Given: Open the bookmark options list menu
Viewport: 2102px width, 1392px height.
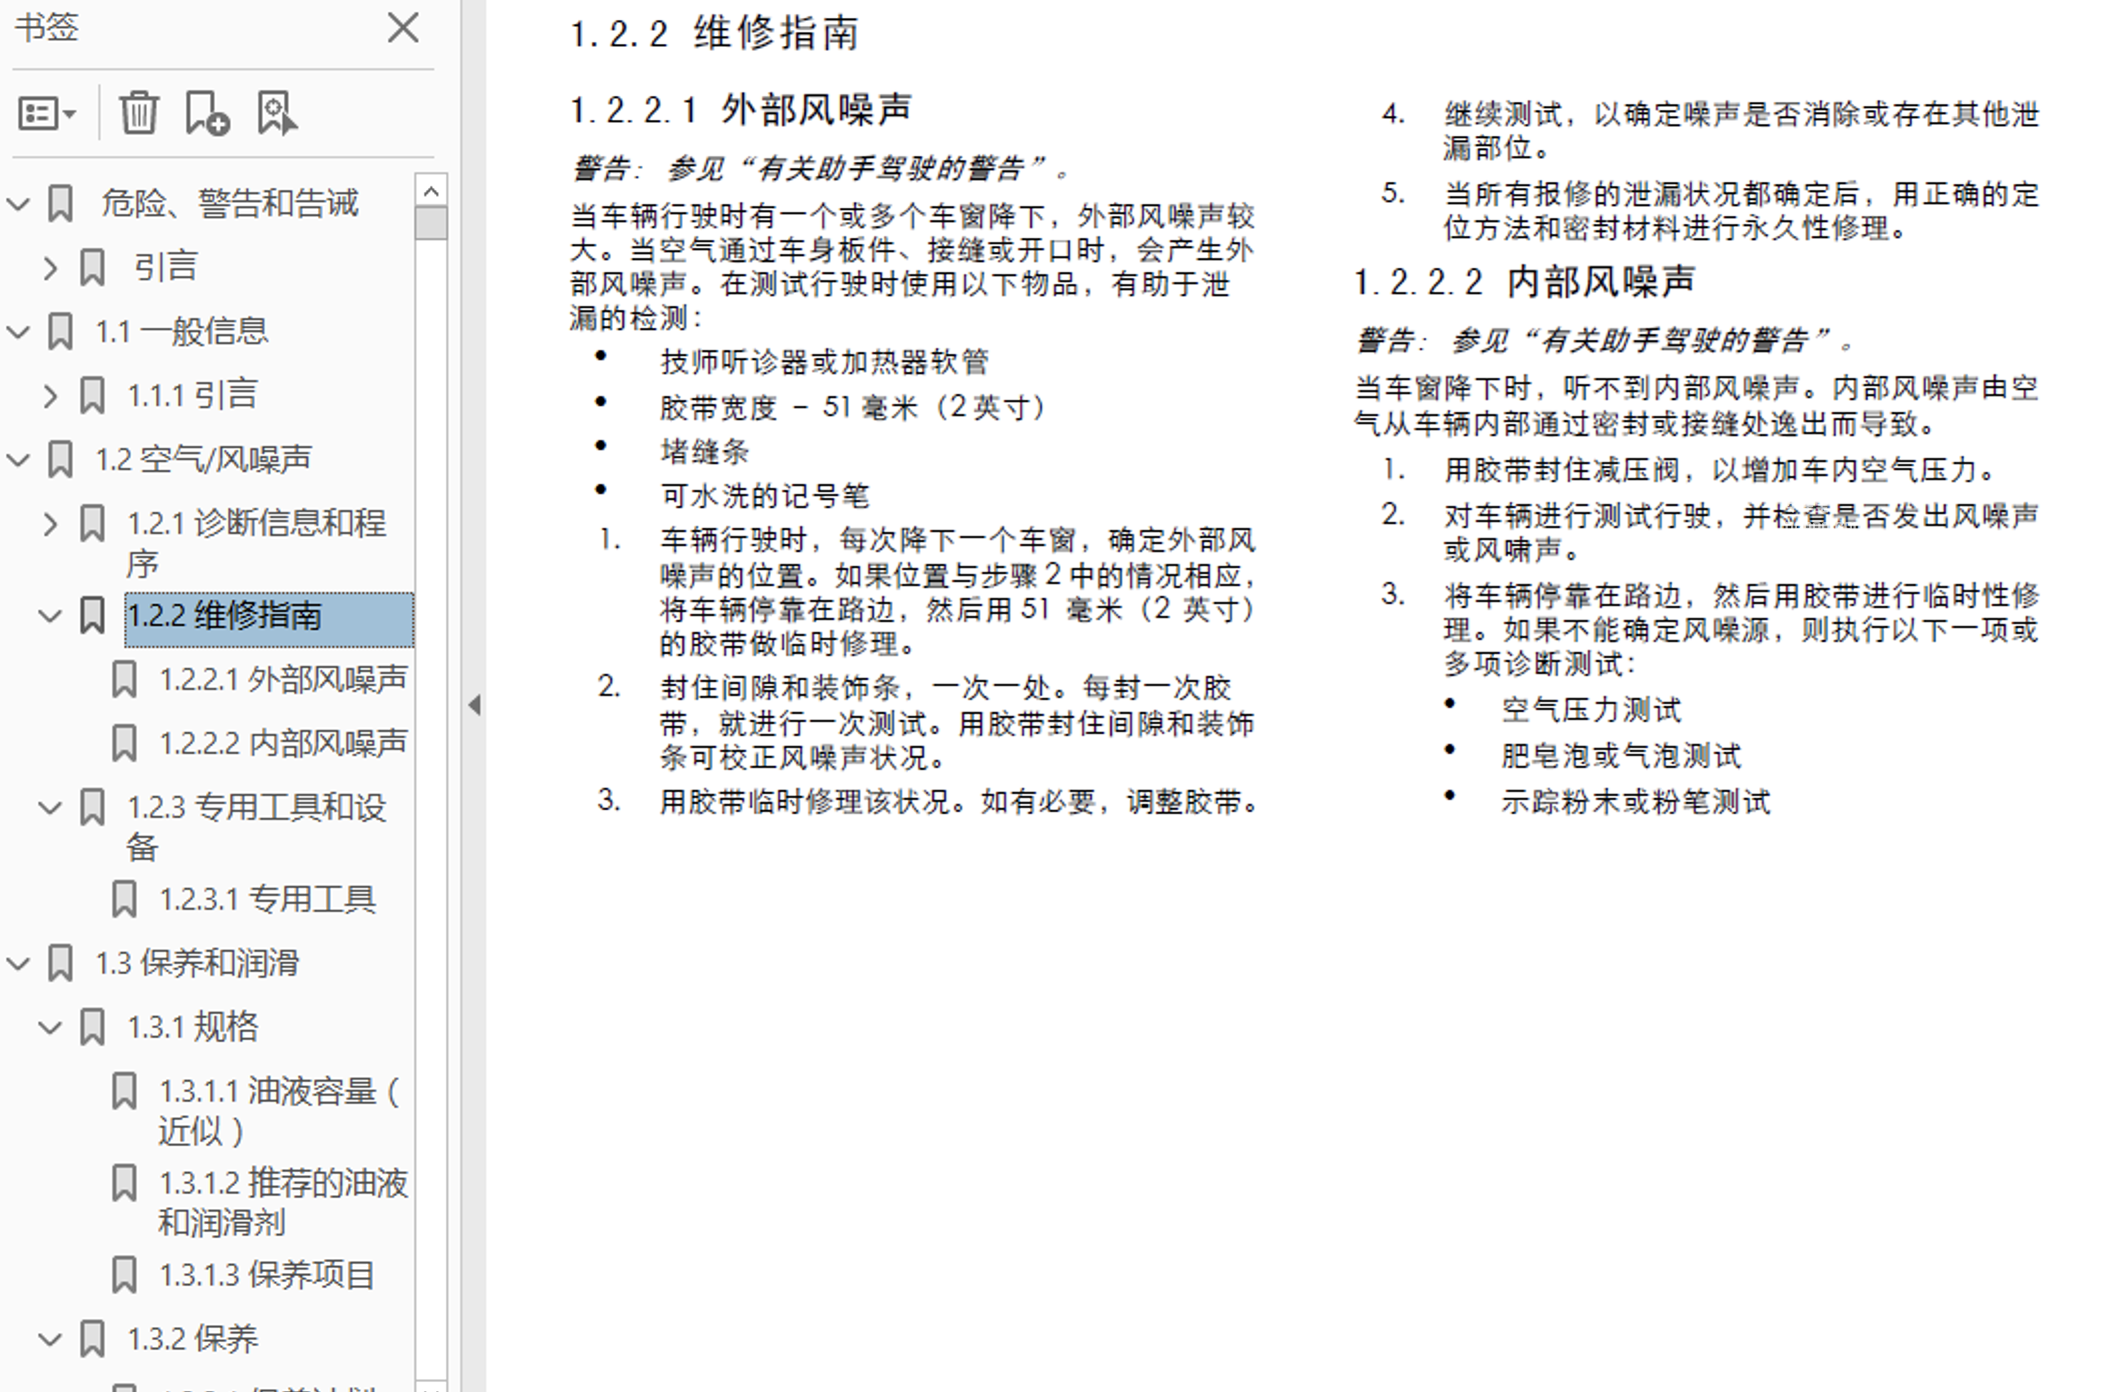Looking at the screenshot, I should pos(47,114).
